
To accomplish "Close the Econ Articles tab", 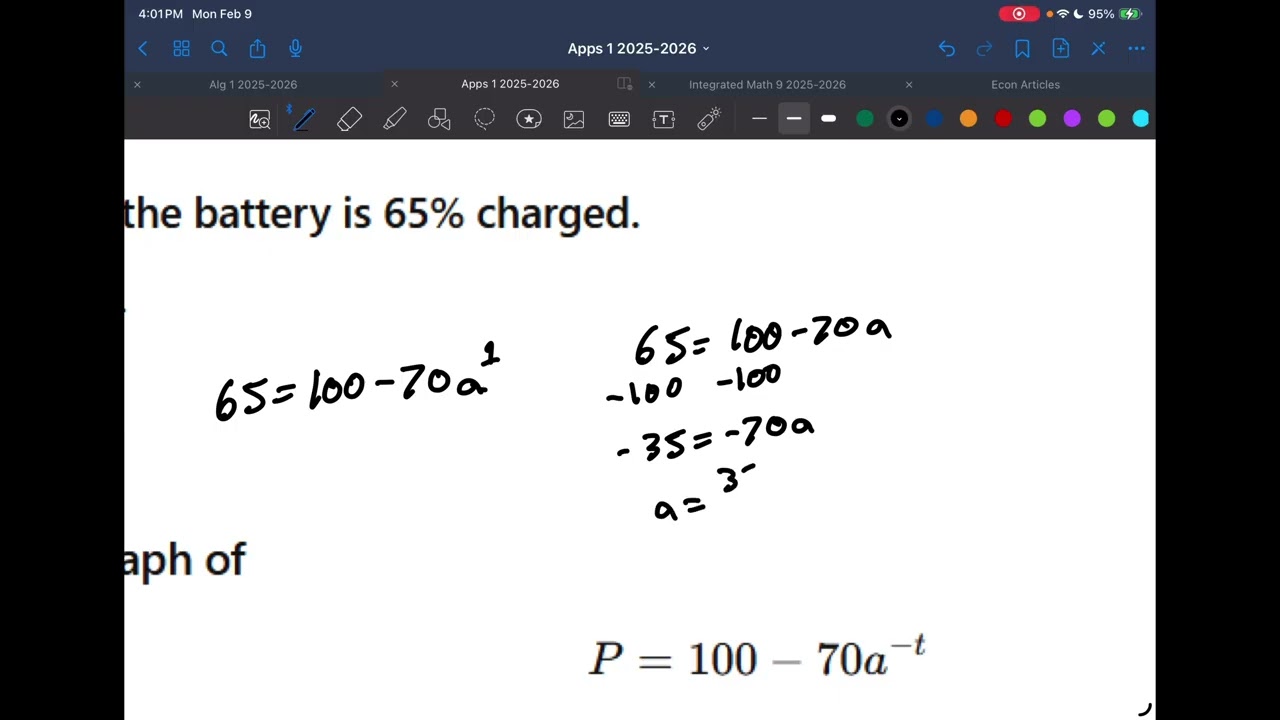I will [909, 84].
